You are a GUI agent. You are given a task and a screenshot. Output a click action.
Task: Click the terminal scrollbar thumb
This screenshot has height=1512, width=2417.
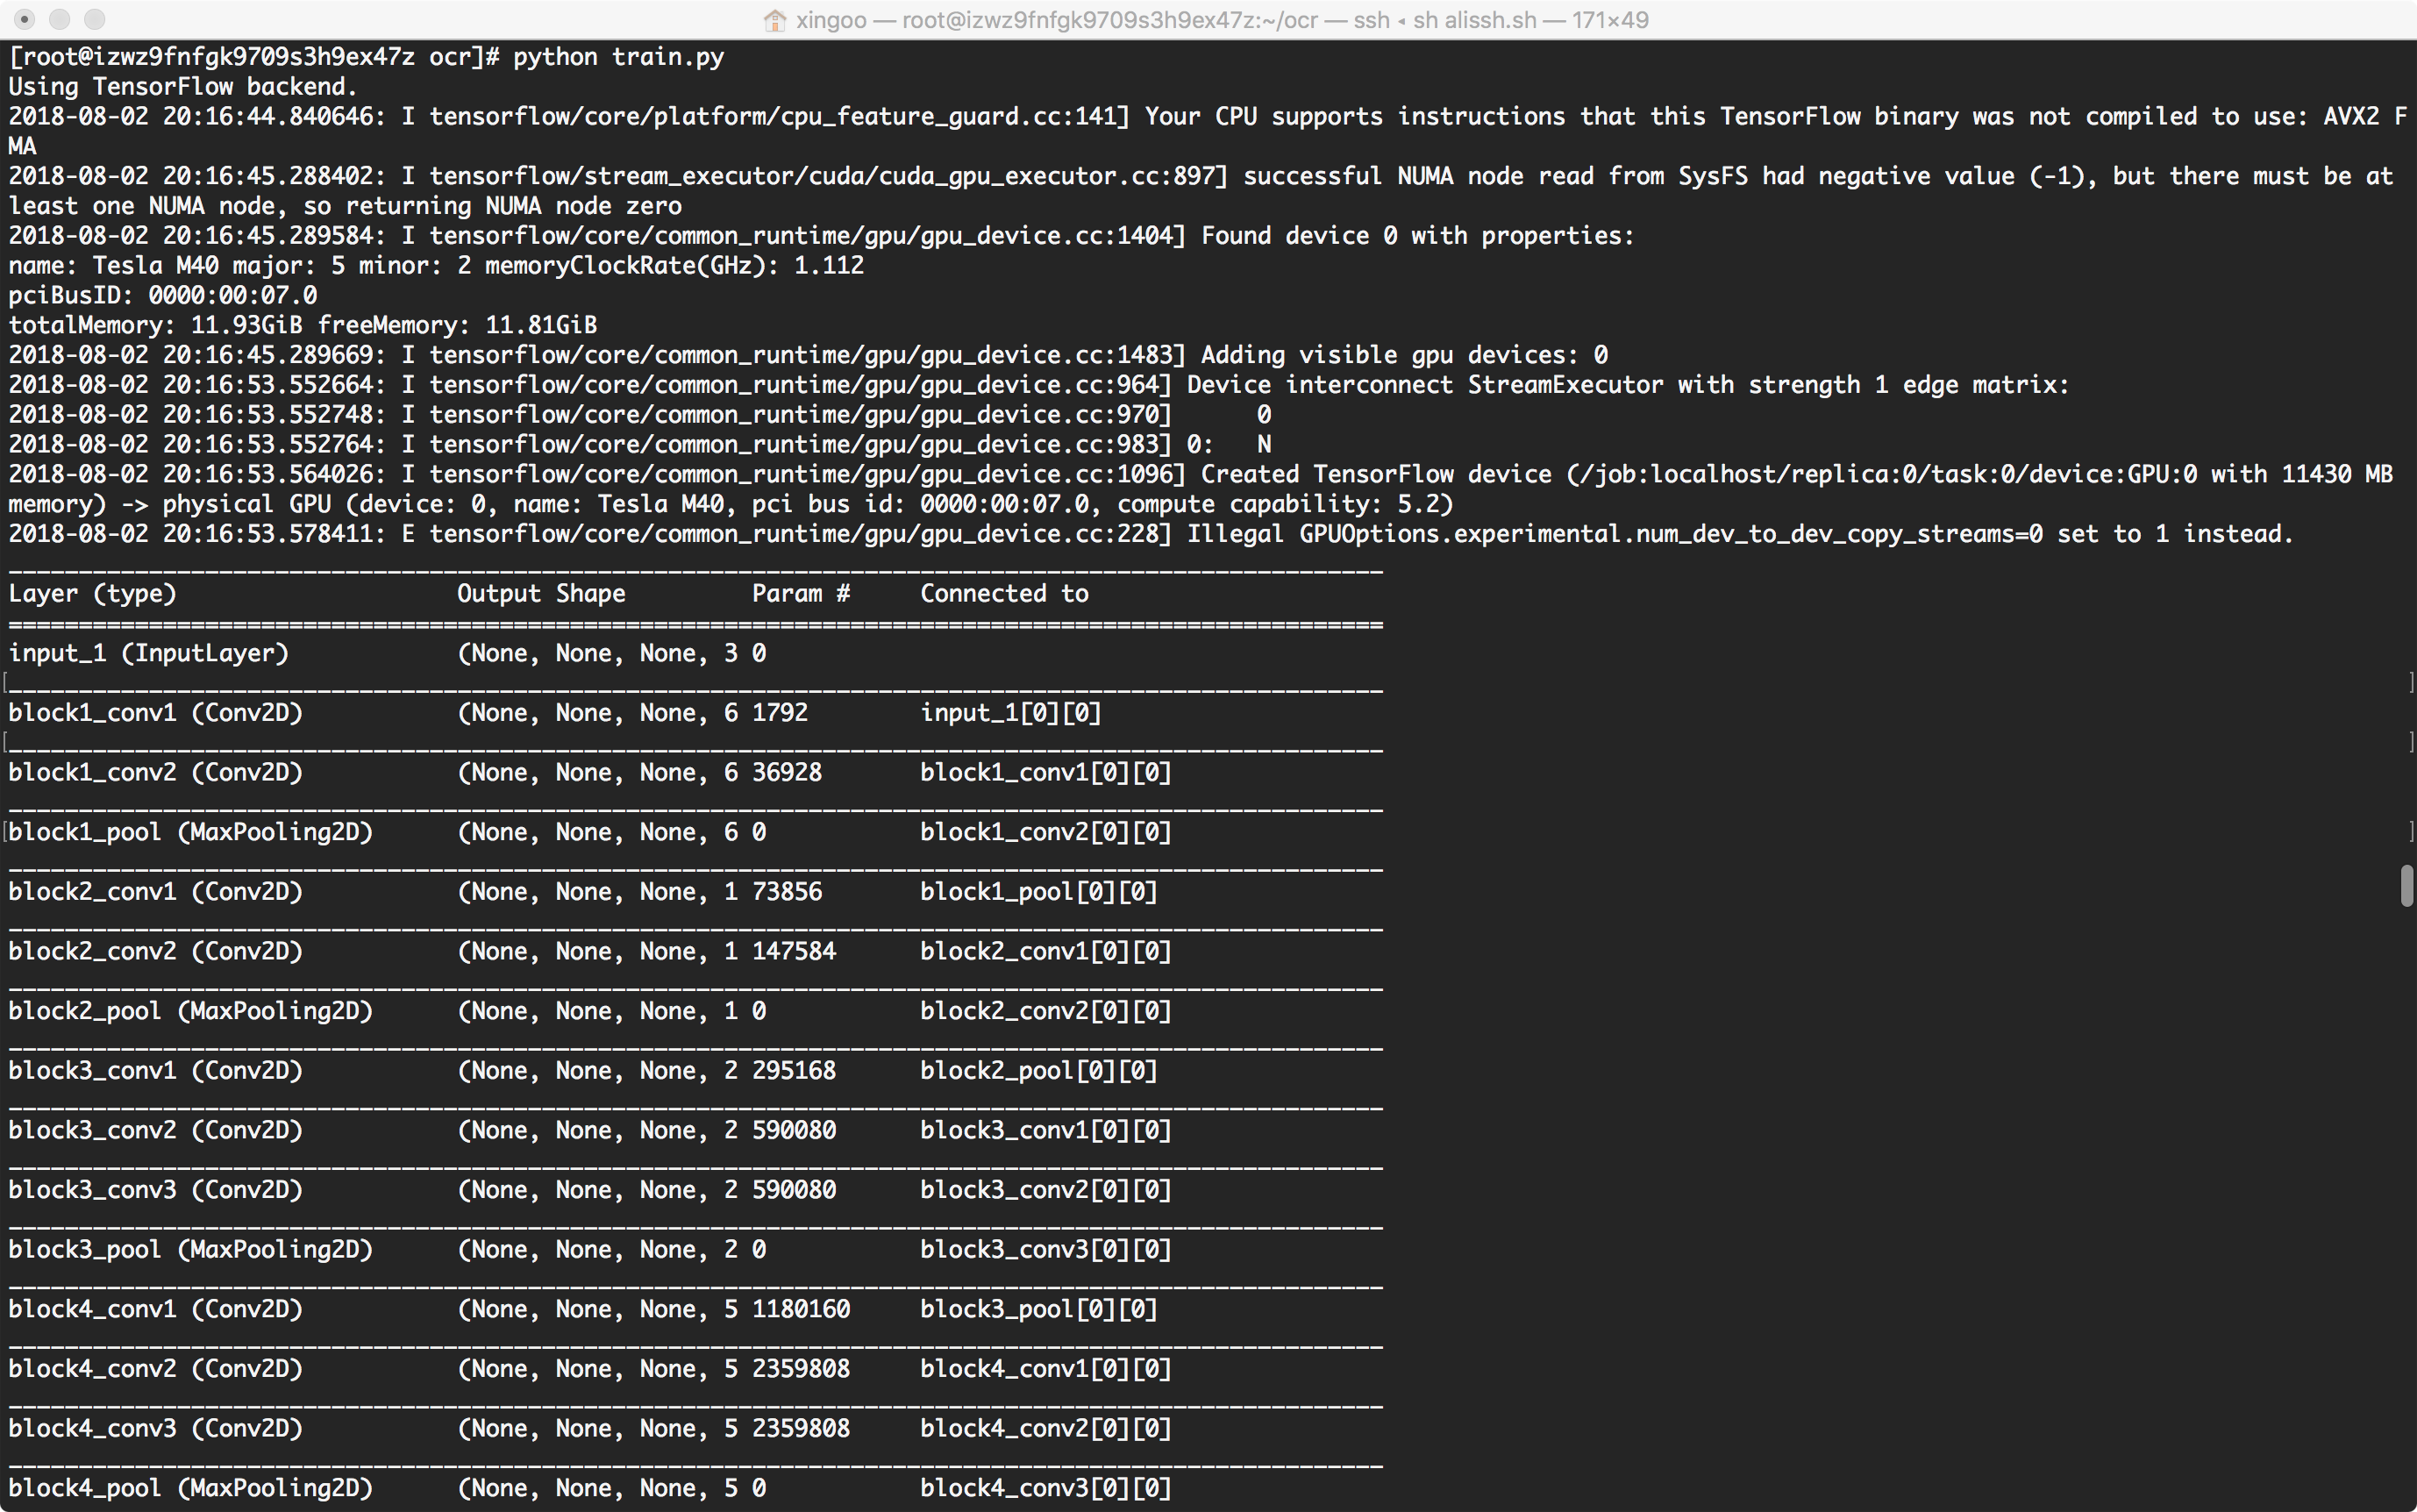(2407, 886)
